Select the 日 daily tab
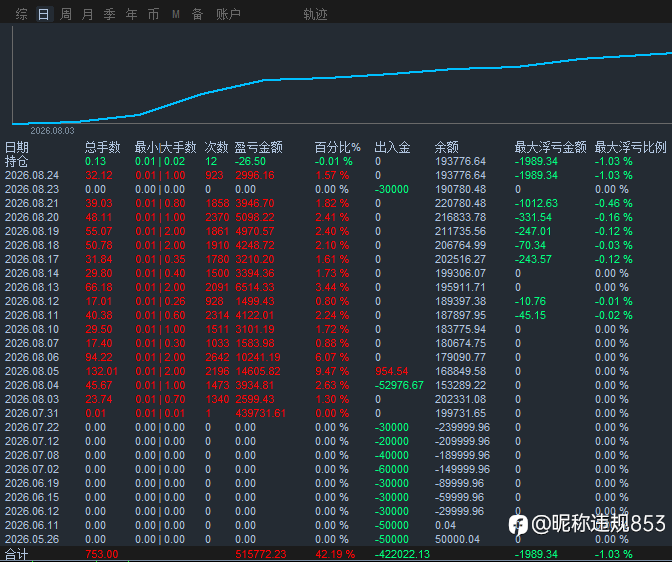Image resolution: width=672 pixels, height=562 pixels. click(x=44, y=14)
